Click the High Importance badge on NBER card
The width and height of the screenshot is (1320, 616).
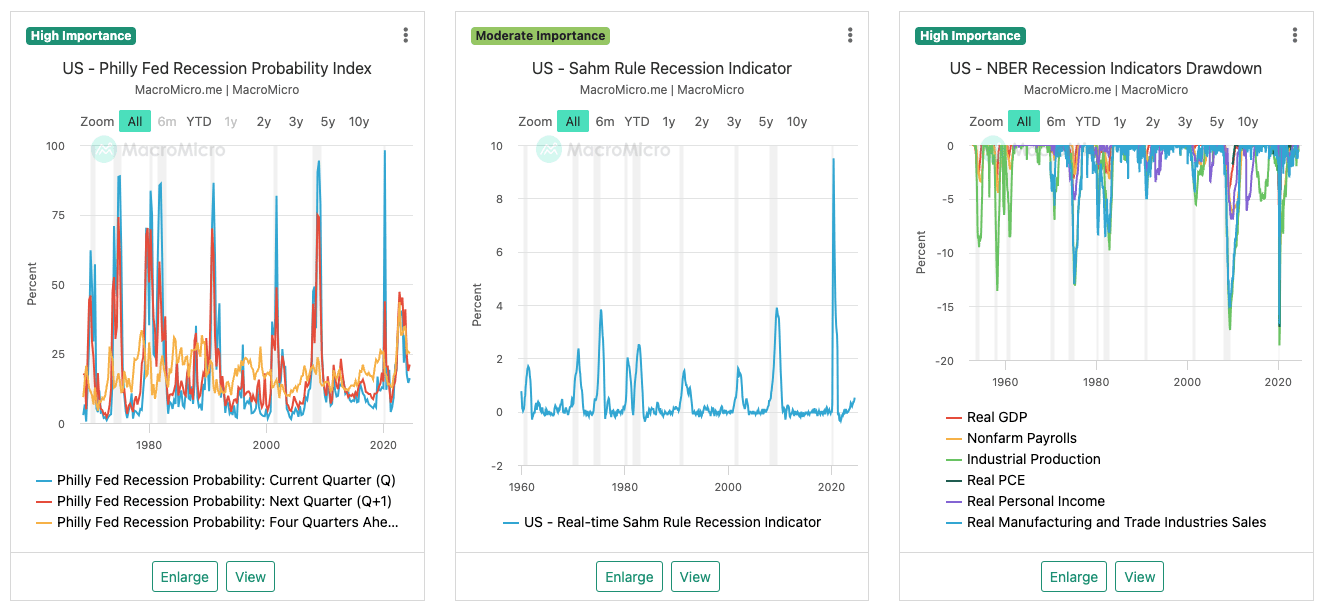click(970, 36)
